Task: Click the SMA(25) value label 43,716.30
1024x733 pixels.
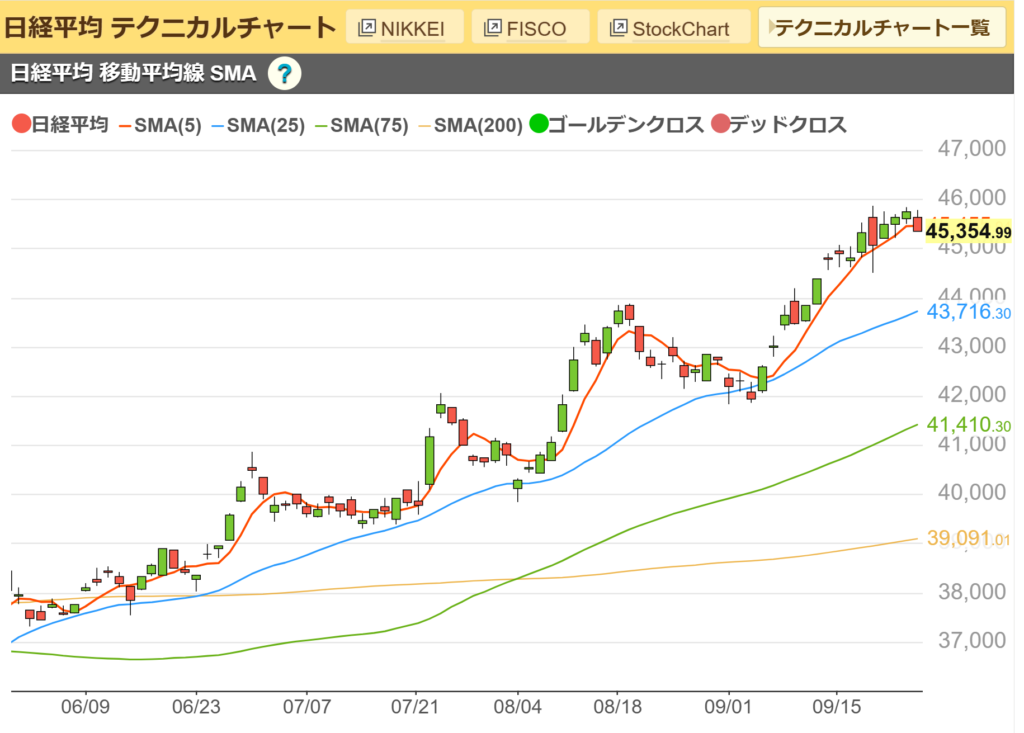Action: point(968,312)
